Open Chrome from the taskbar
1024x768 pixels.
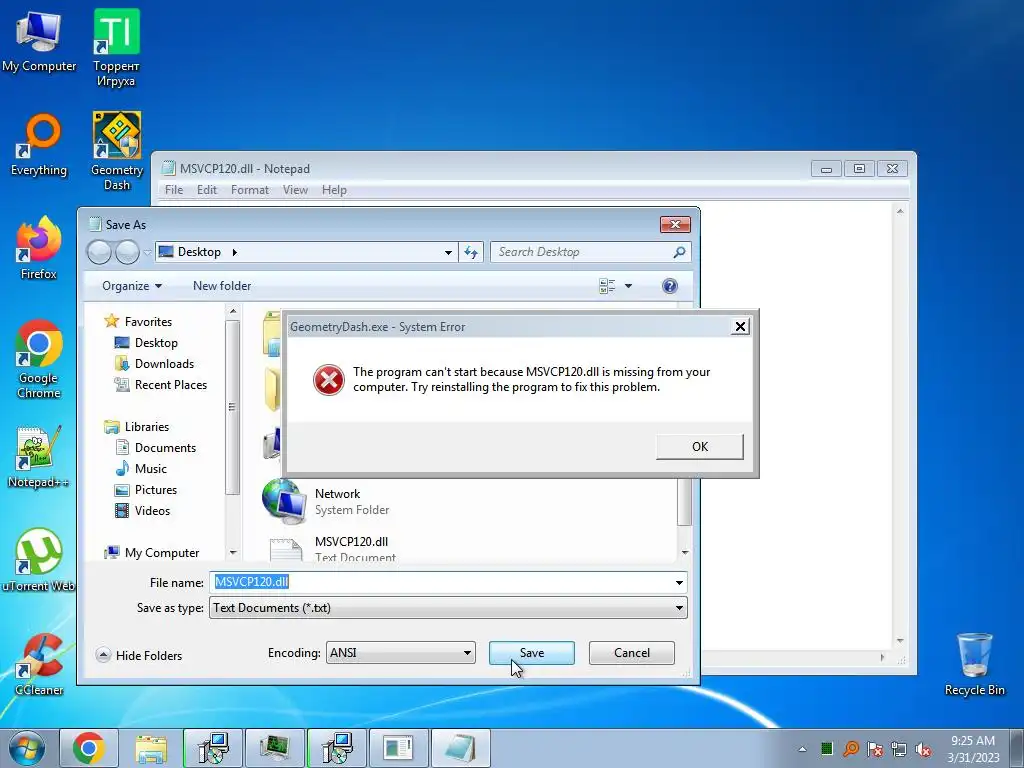click(x=89, y=748)
